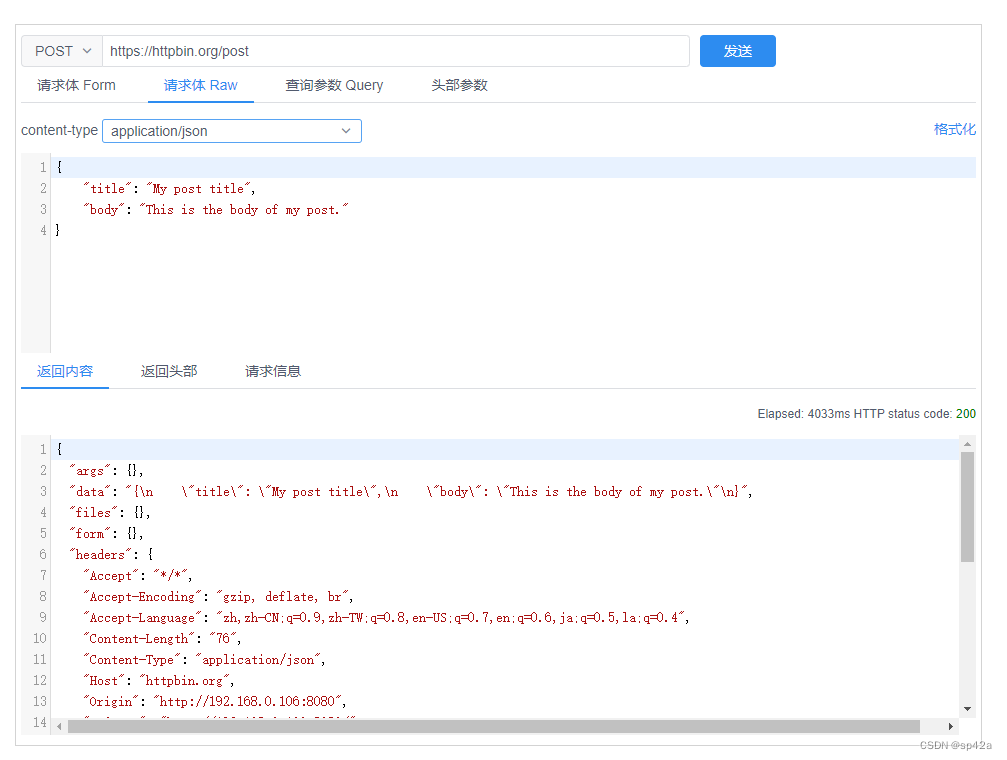Click the content-type label
The image size is (1007, 760).
(60, 130)
